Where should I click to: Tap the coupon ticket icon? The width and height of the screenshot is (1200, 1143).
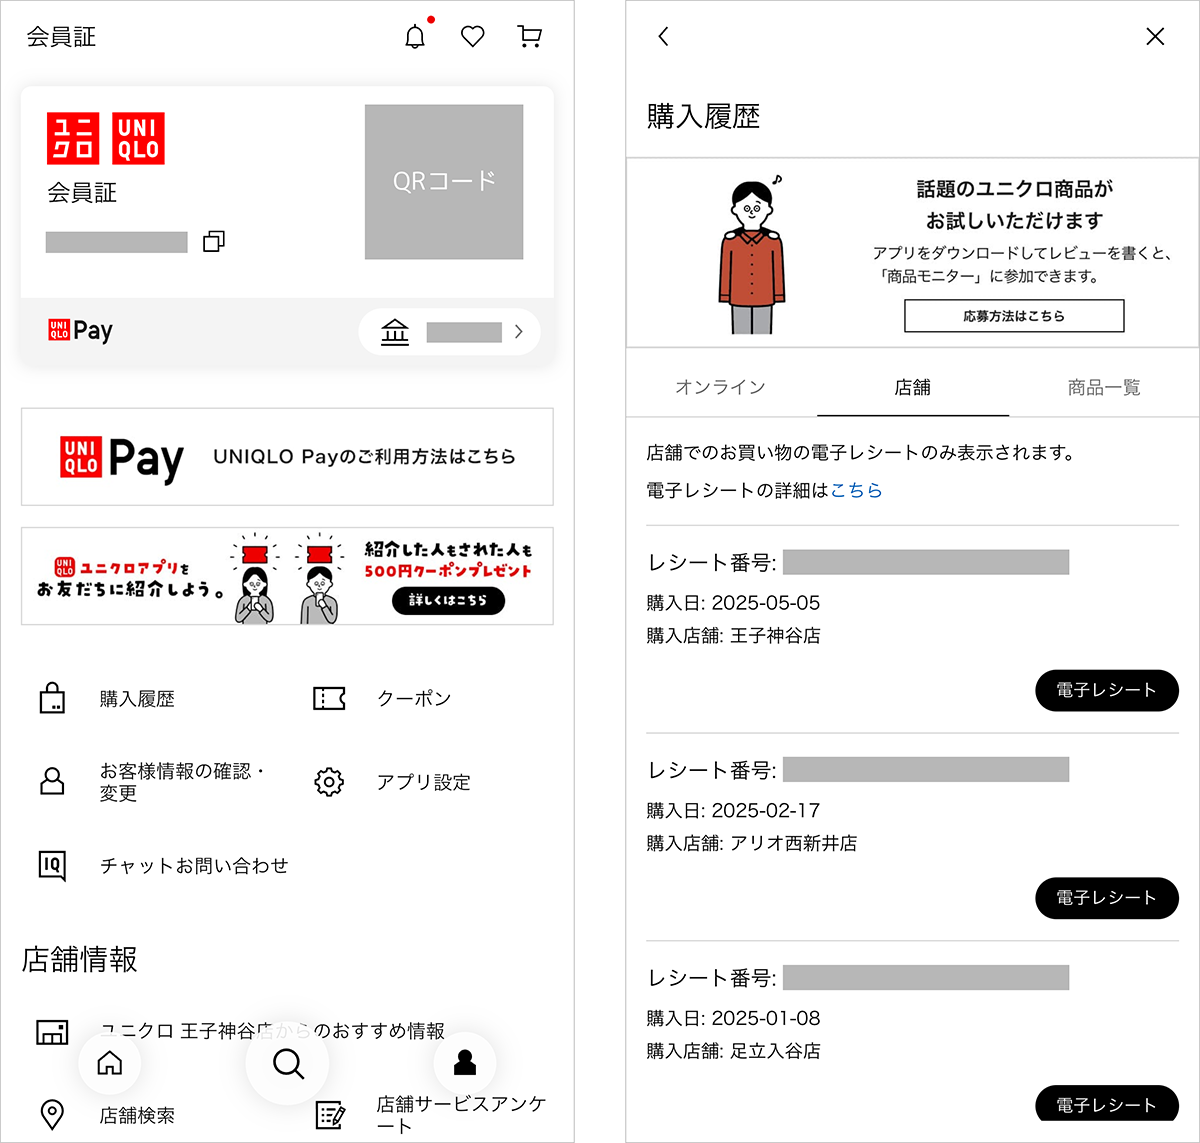[329, 698]
